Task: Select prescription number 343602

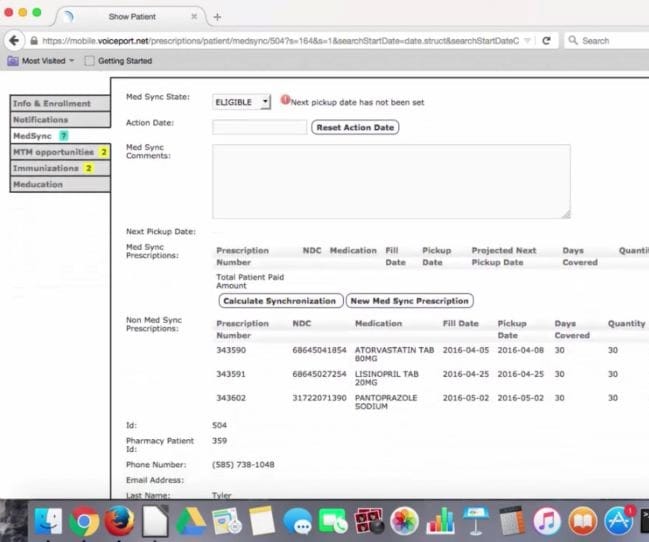Action: point(231,398)
